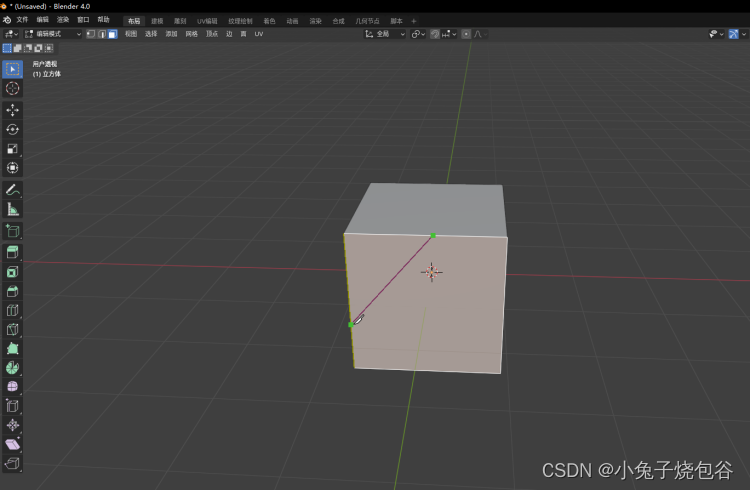Choose the 'intersect selection' mode icon
Viewport: 750px width, 490px height.
tap(49, 48)
